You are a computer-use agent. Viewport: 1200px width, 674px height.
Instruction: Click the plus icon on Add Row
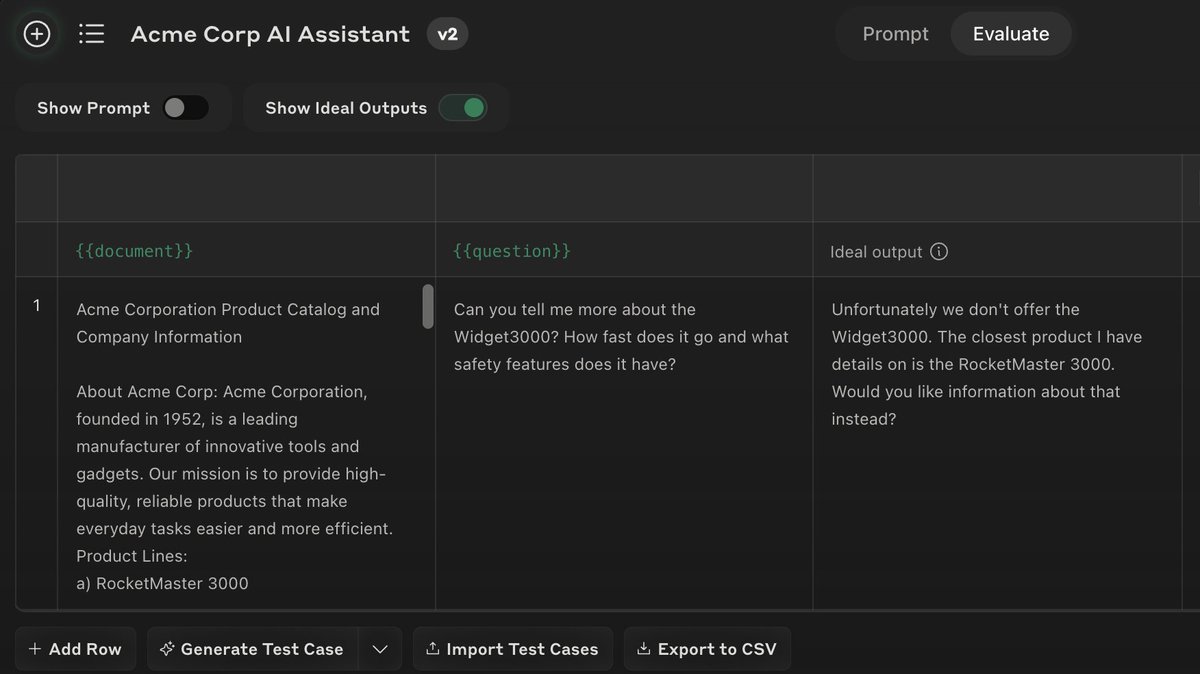tap(35, 649)
